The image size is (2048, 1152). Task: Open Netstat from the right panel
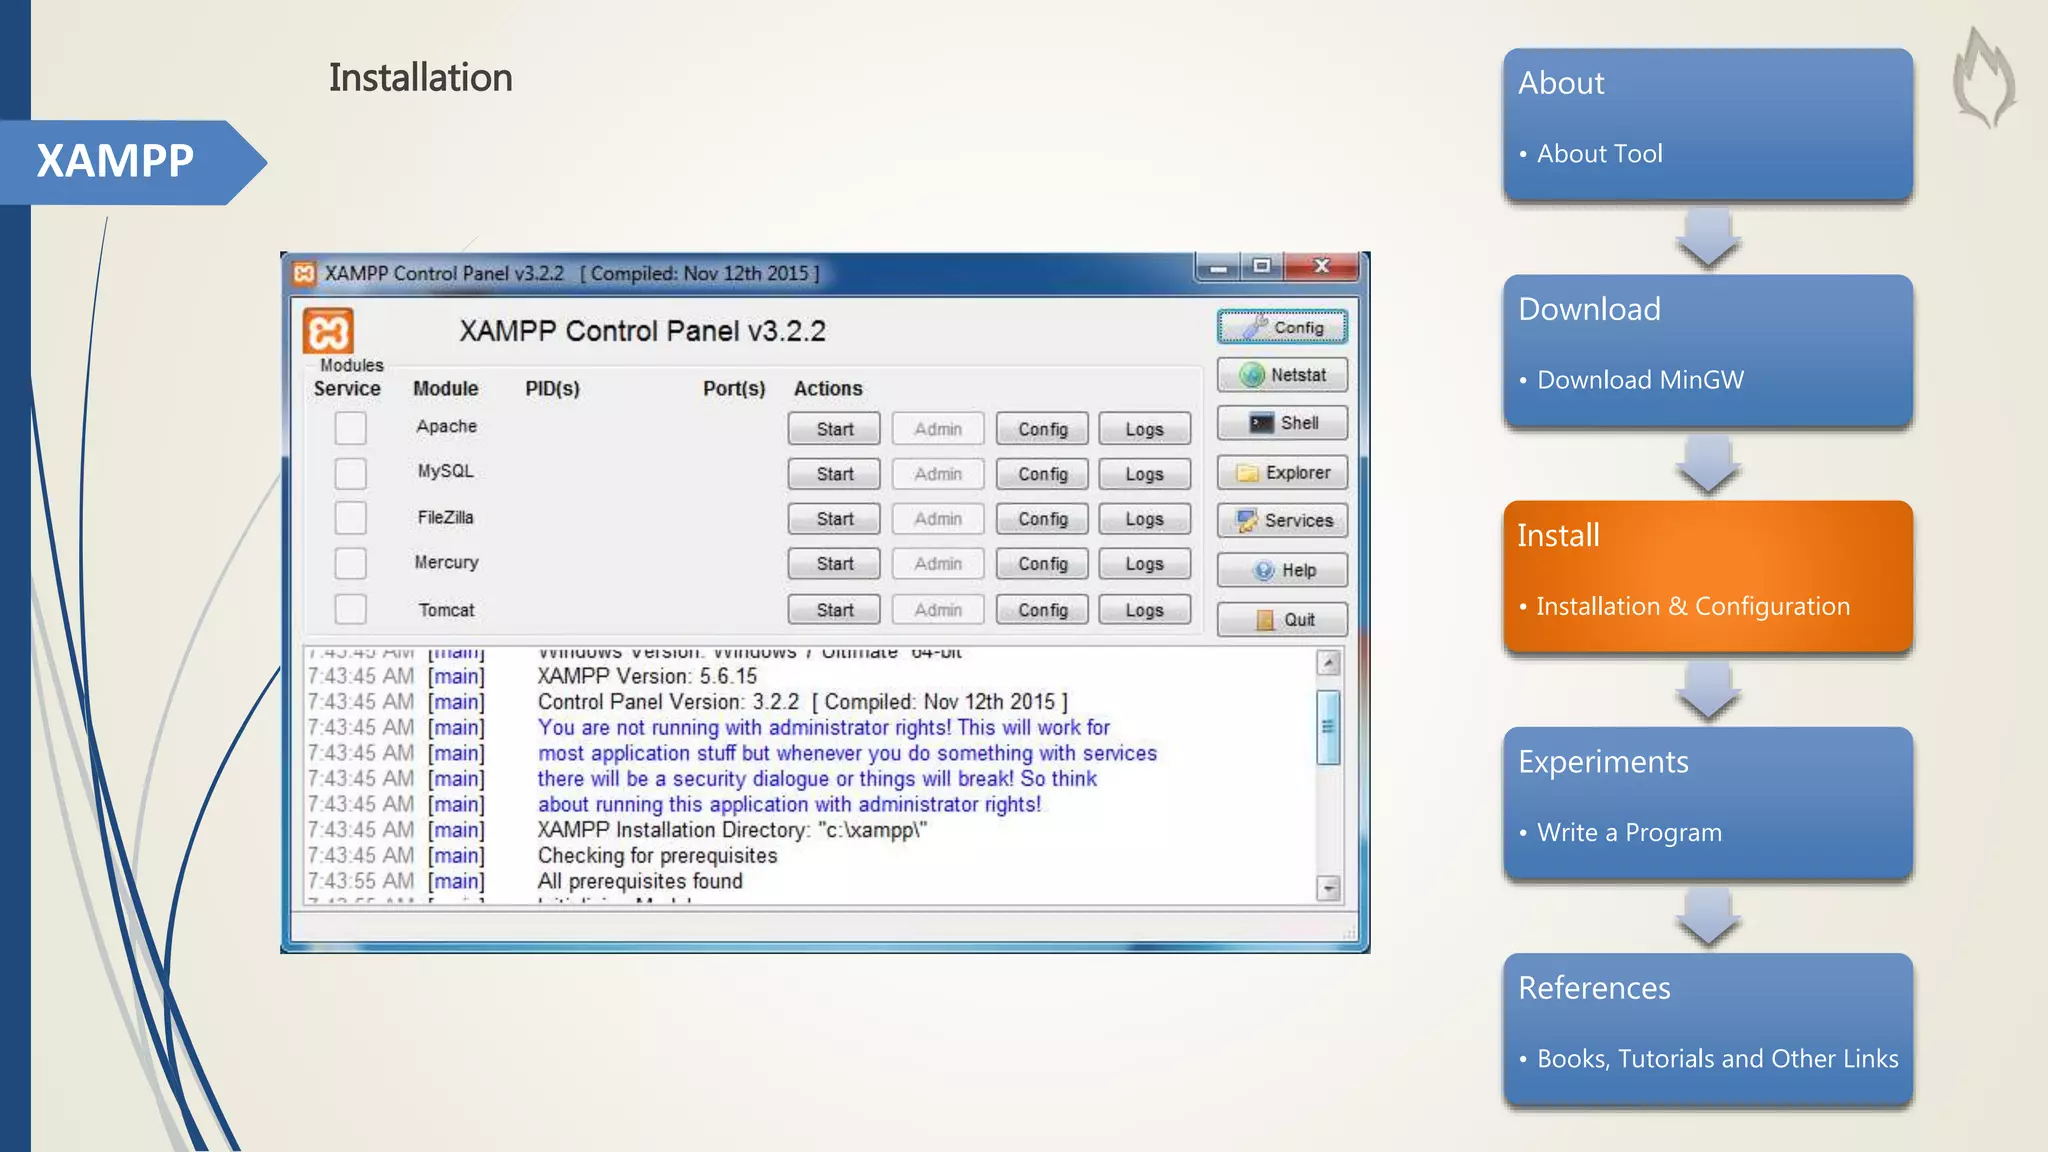1282,375
